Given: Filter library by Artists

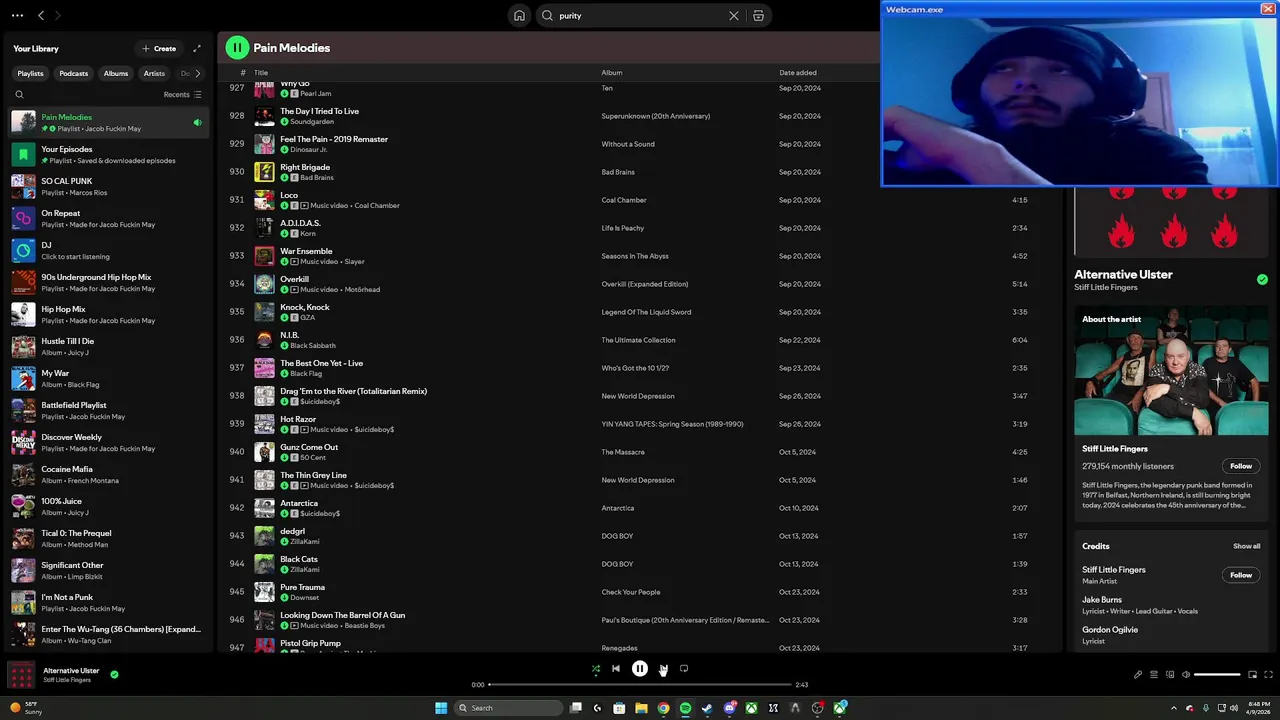Looking at the screenshot, I should tap(154, 73).
